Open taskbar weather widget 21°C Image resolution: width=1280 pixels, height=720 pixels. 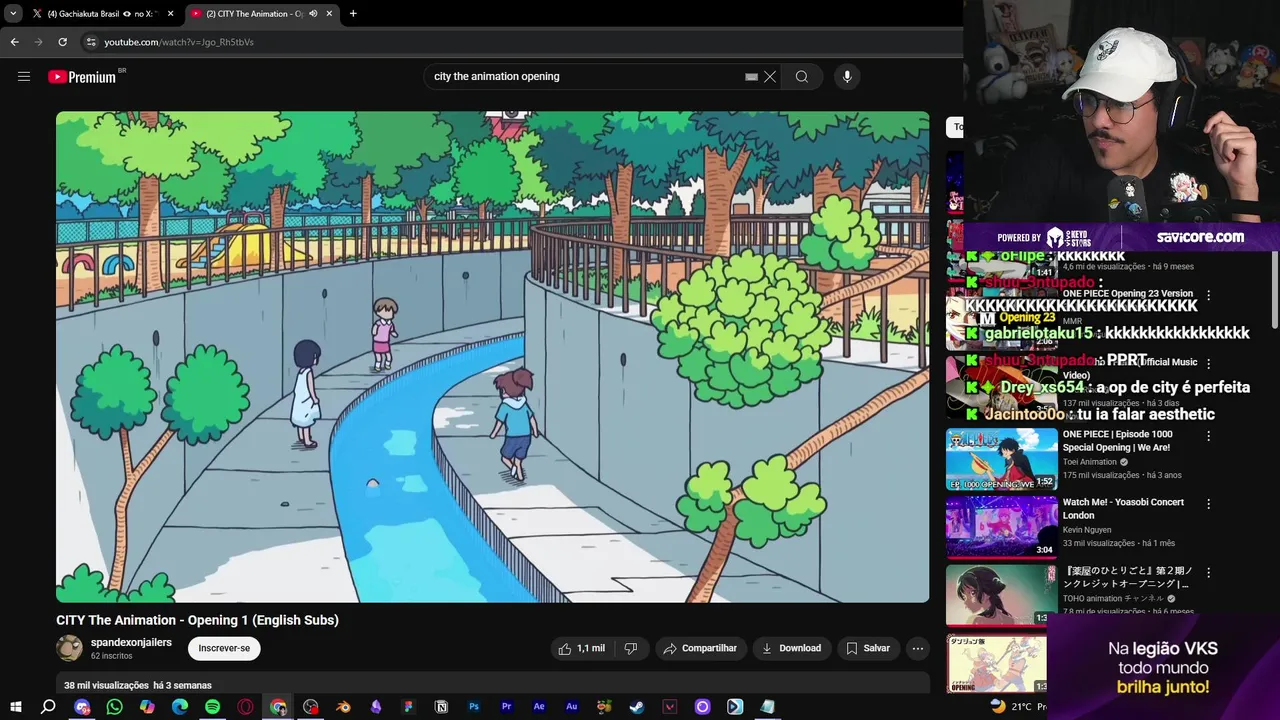1016,706
